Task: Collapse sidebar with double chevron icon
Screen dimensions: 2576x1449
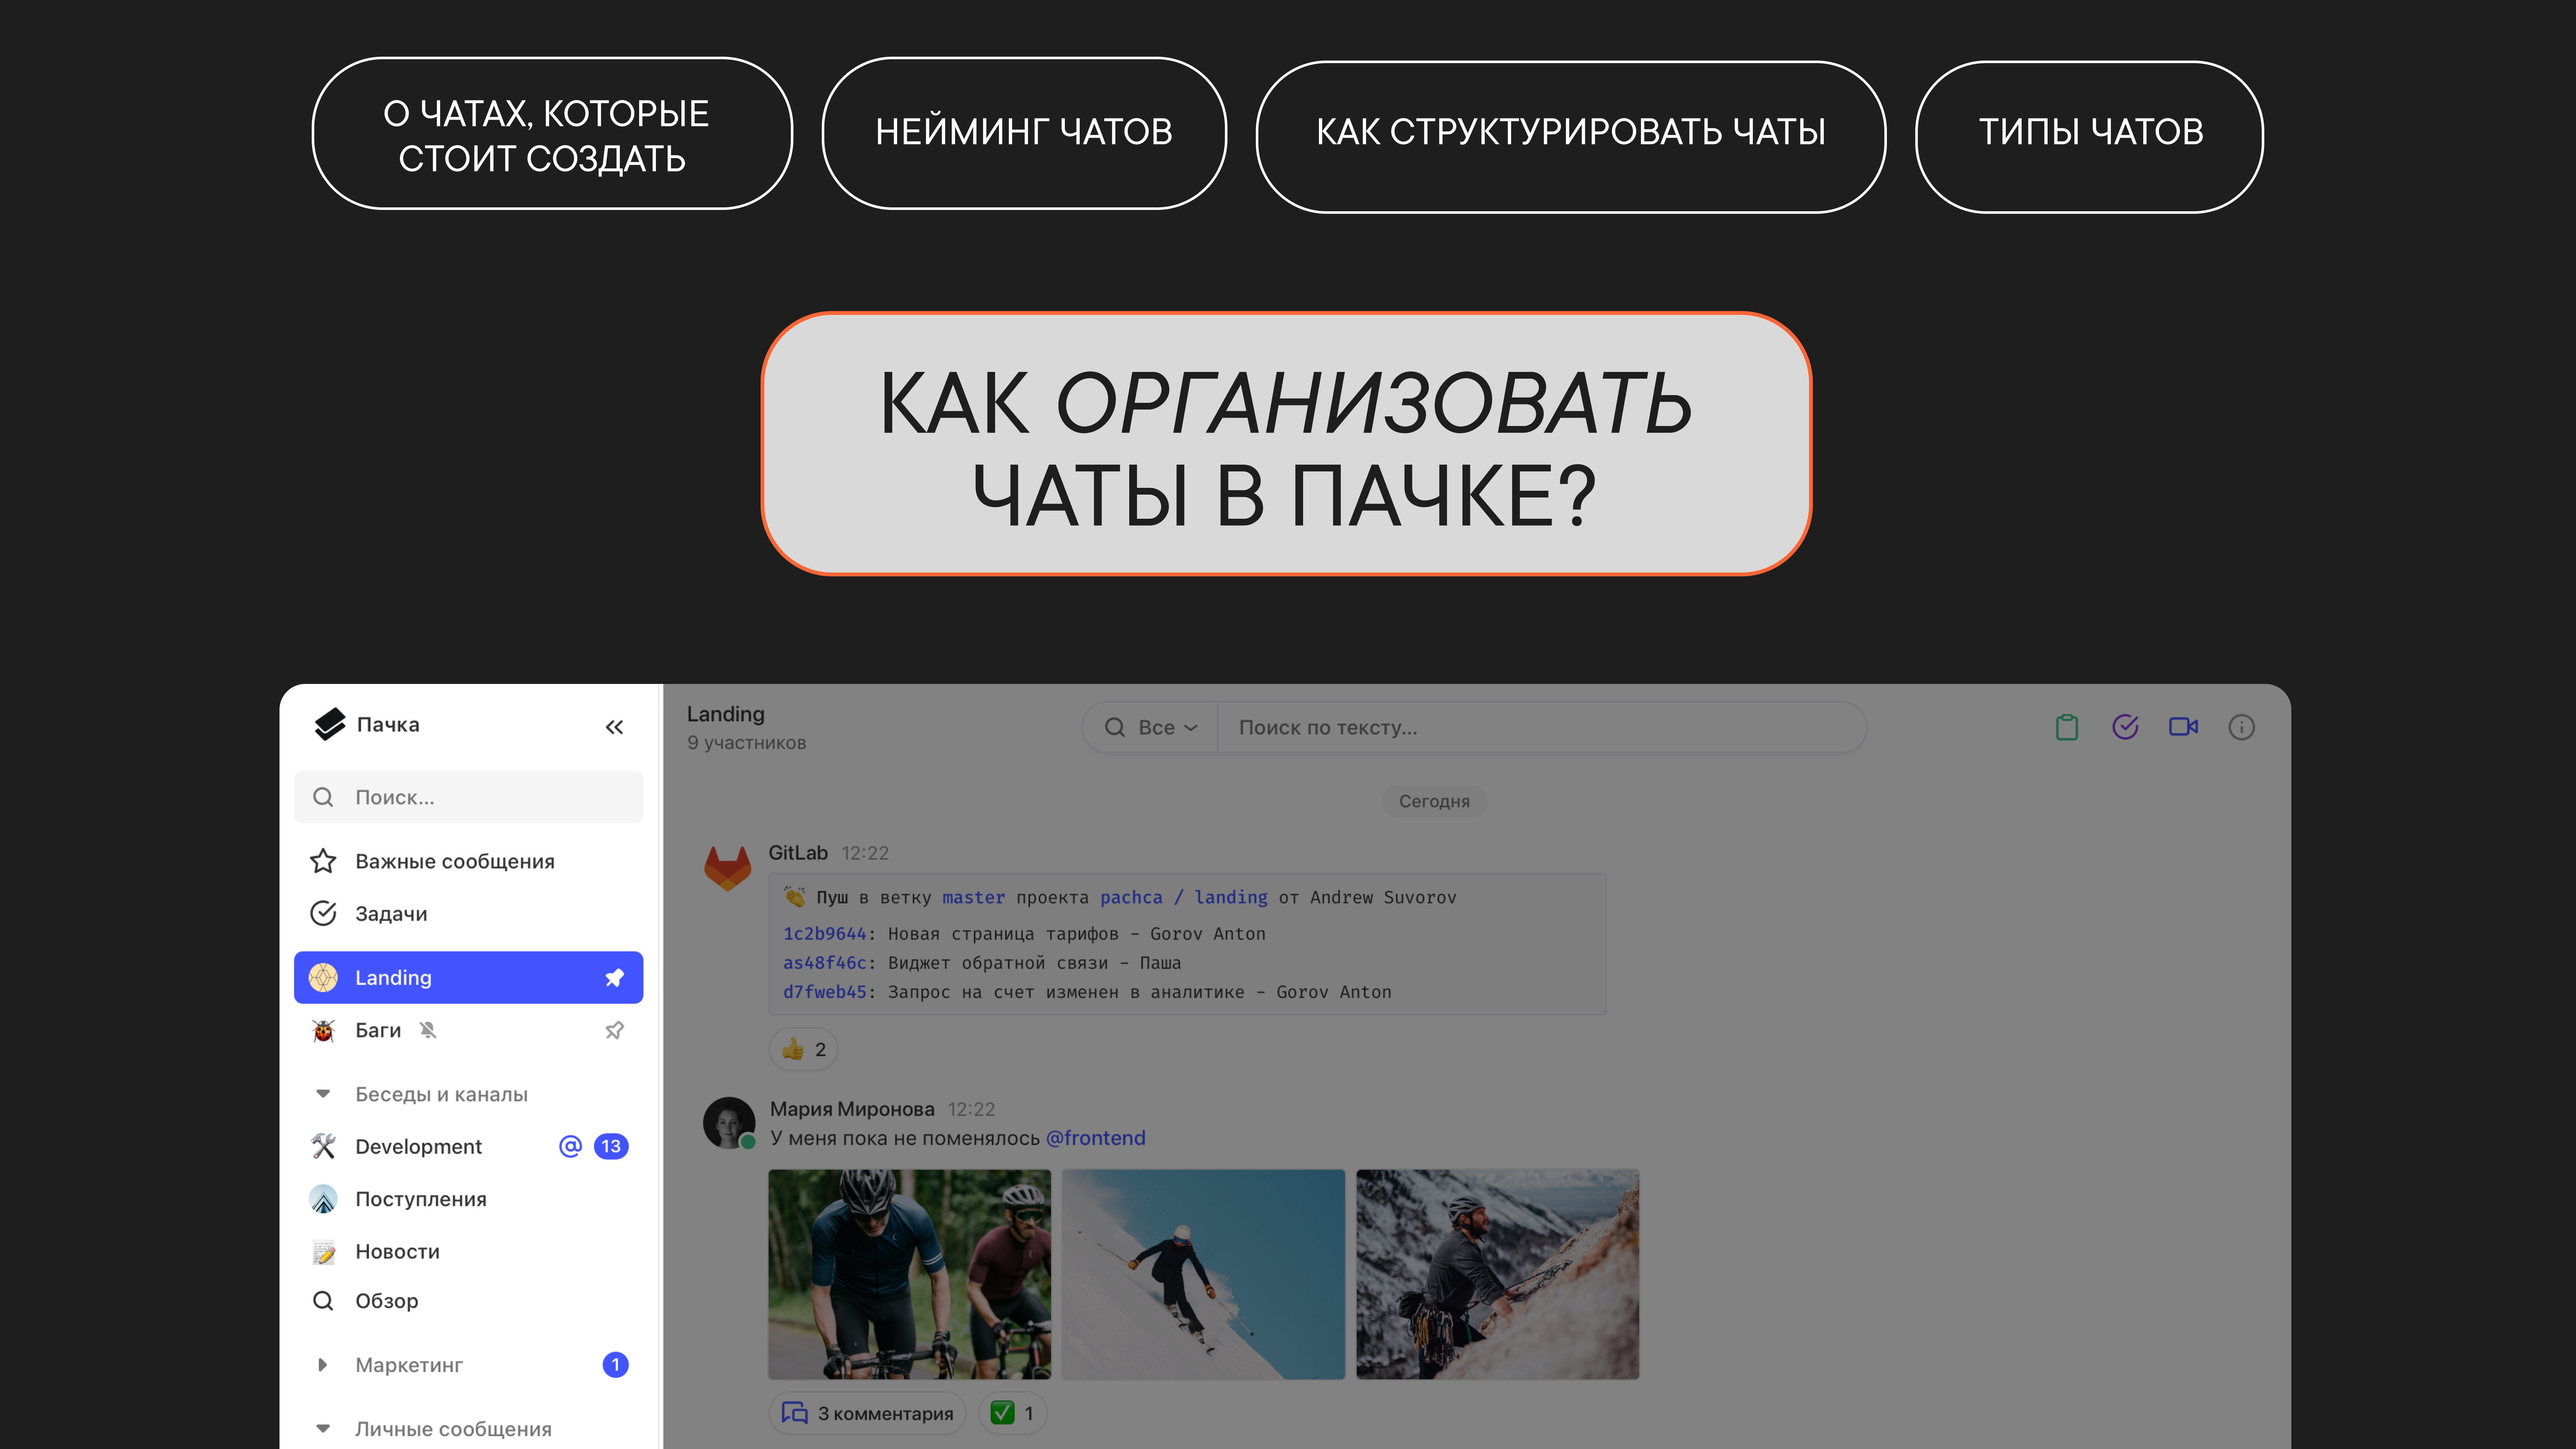Action: point(614,727)
